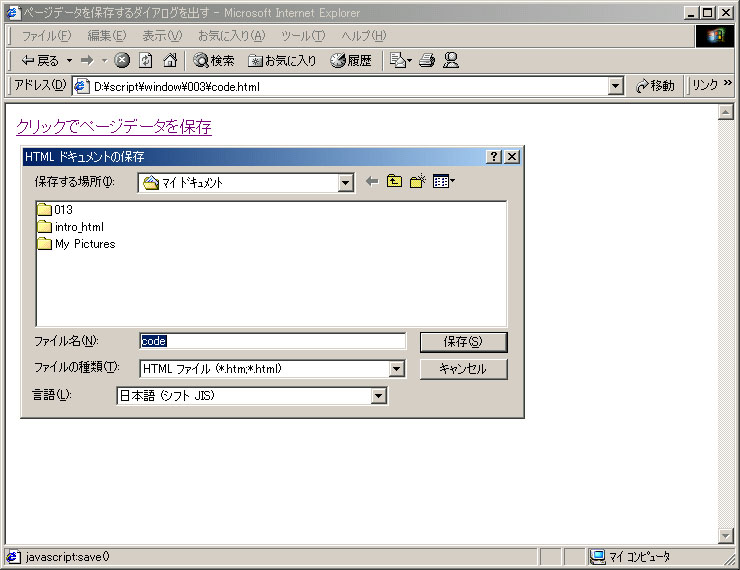
Task: Go to the Home page icon
Action: click(x=170, y=60)
